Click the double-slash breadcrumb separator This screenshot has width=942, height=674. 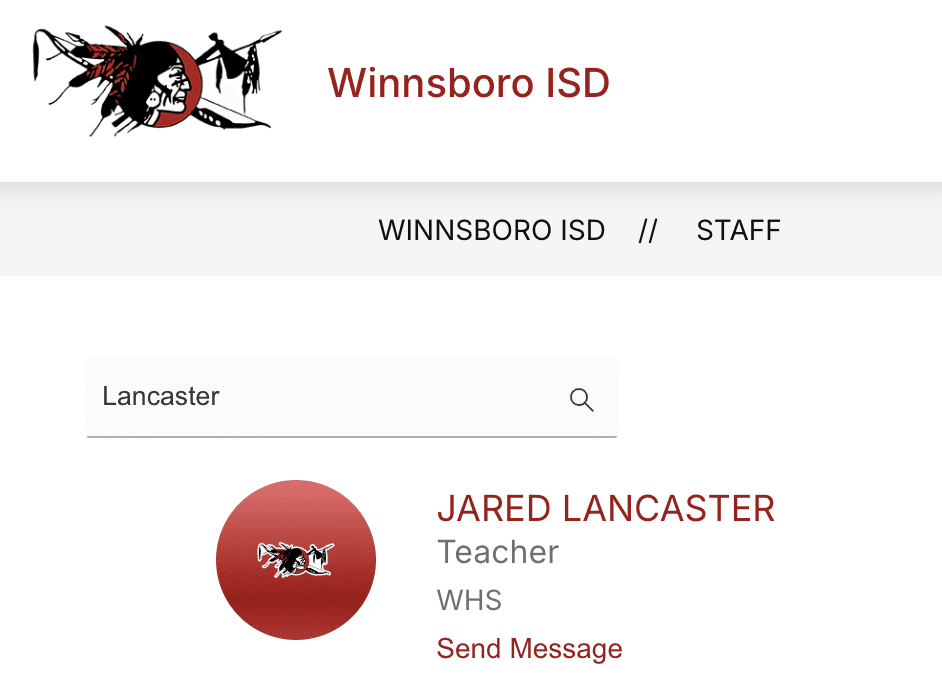pos(648,231)
